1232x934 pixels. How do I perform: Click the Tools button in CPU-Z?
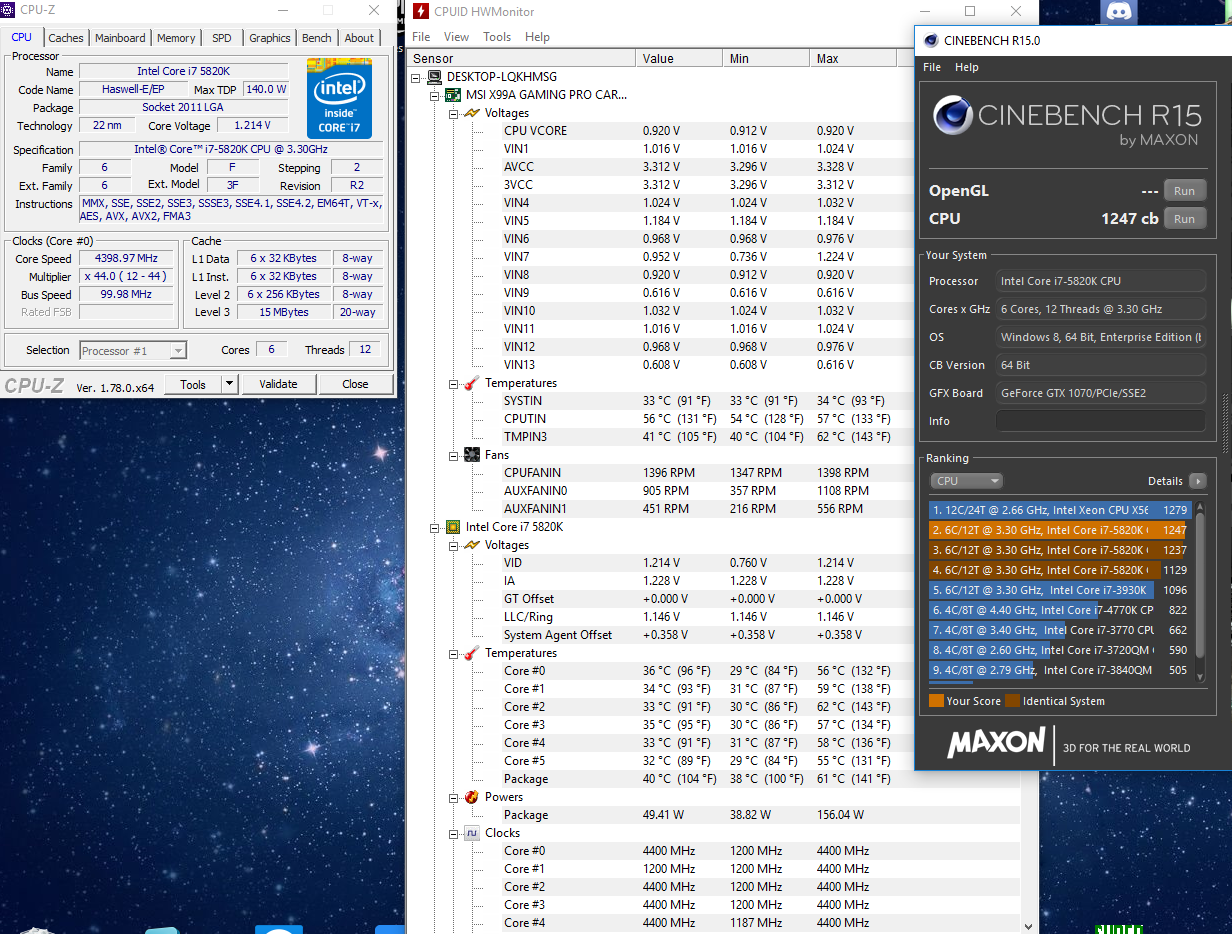pos(193,384)
